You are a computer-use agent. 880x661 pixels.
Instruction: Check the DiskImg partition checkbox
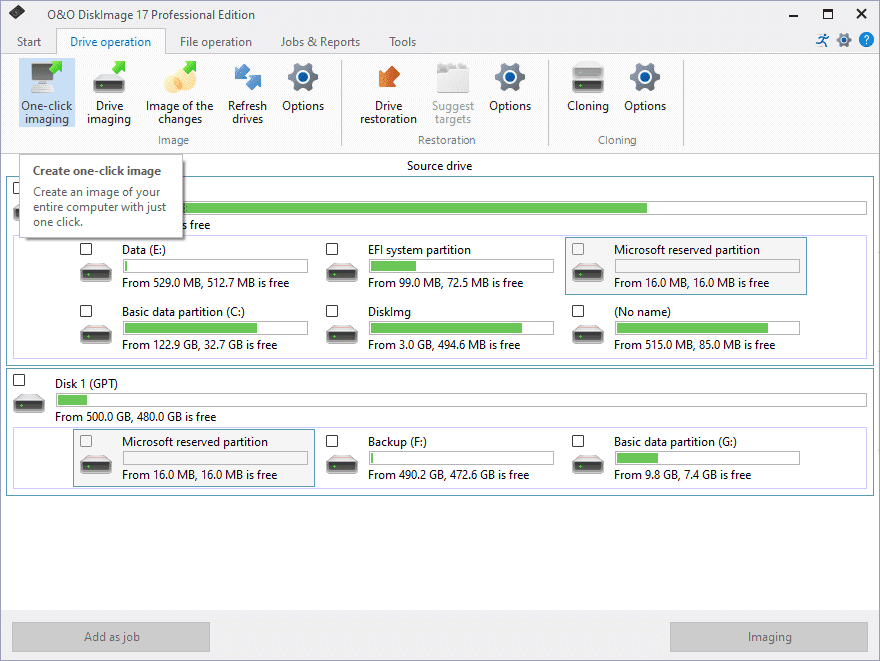pos(332,311)
